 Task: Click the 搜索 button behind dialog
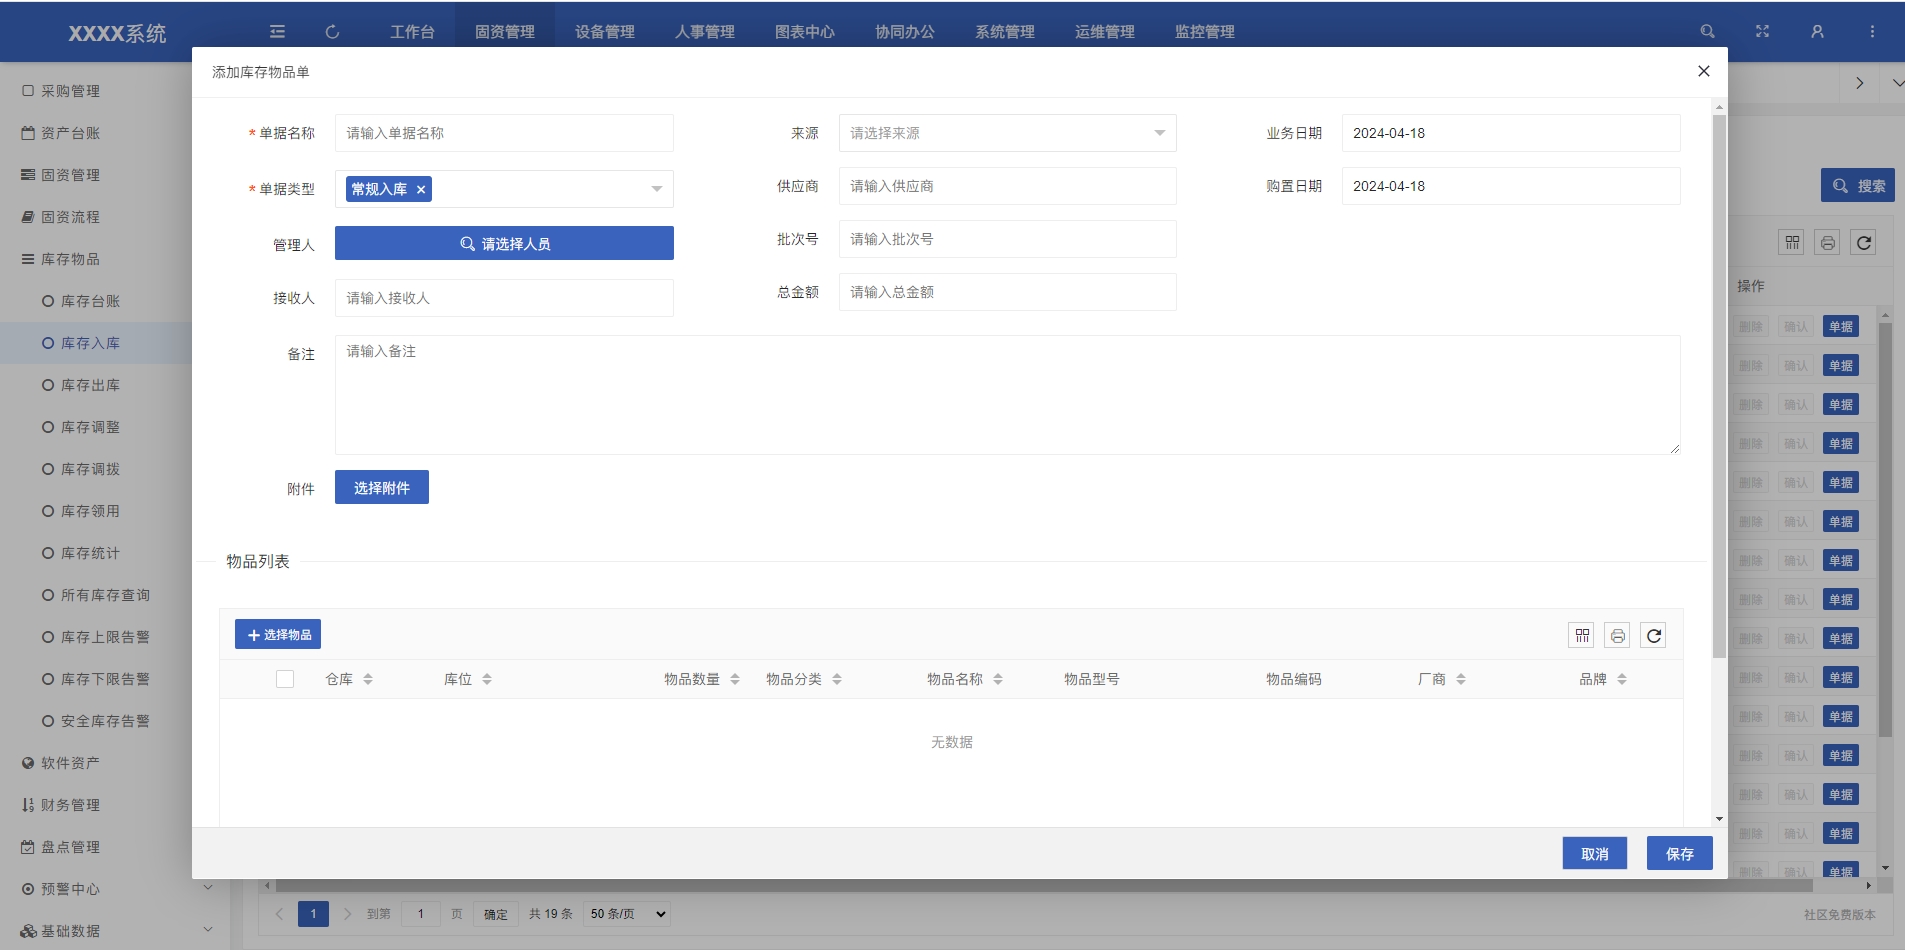(1858, 185)
